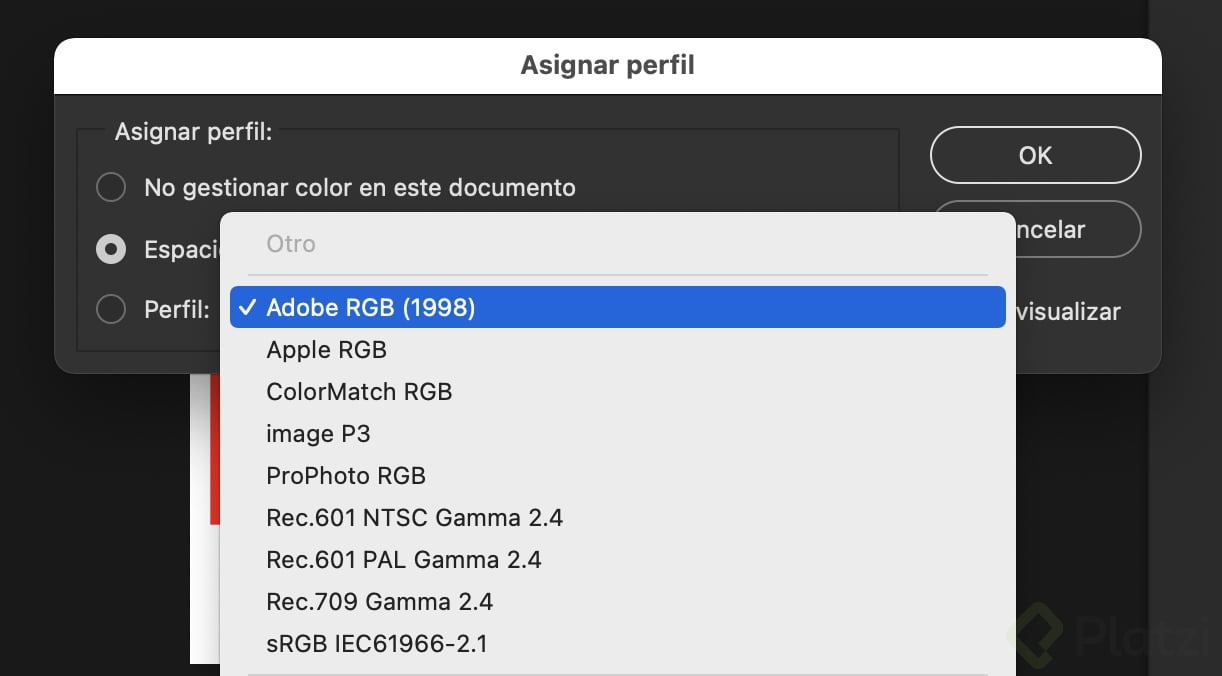
Task: Click the greyed-out 'Otro' menu entry
Action: pyautogui.click(x=291, y=244)
